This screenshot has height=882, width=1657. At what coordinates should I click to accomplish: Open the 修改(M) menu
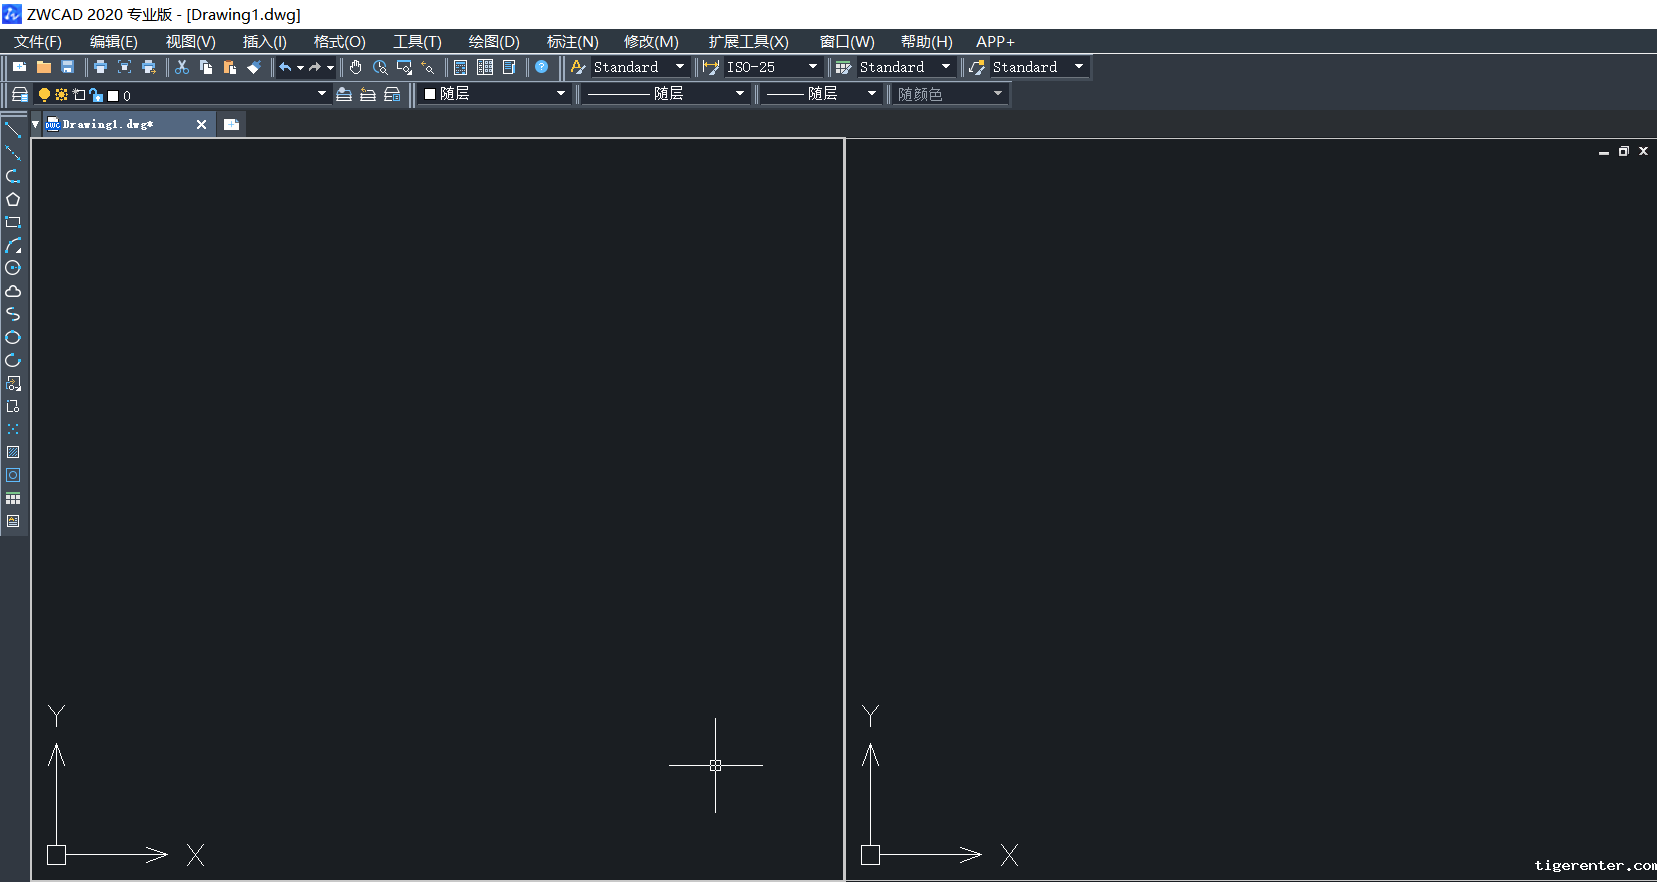click(651, 41)
